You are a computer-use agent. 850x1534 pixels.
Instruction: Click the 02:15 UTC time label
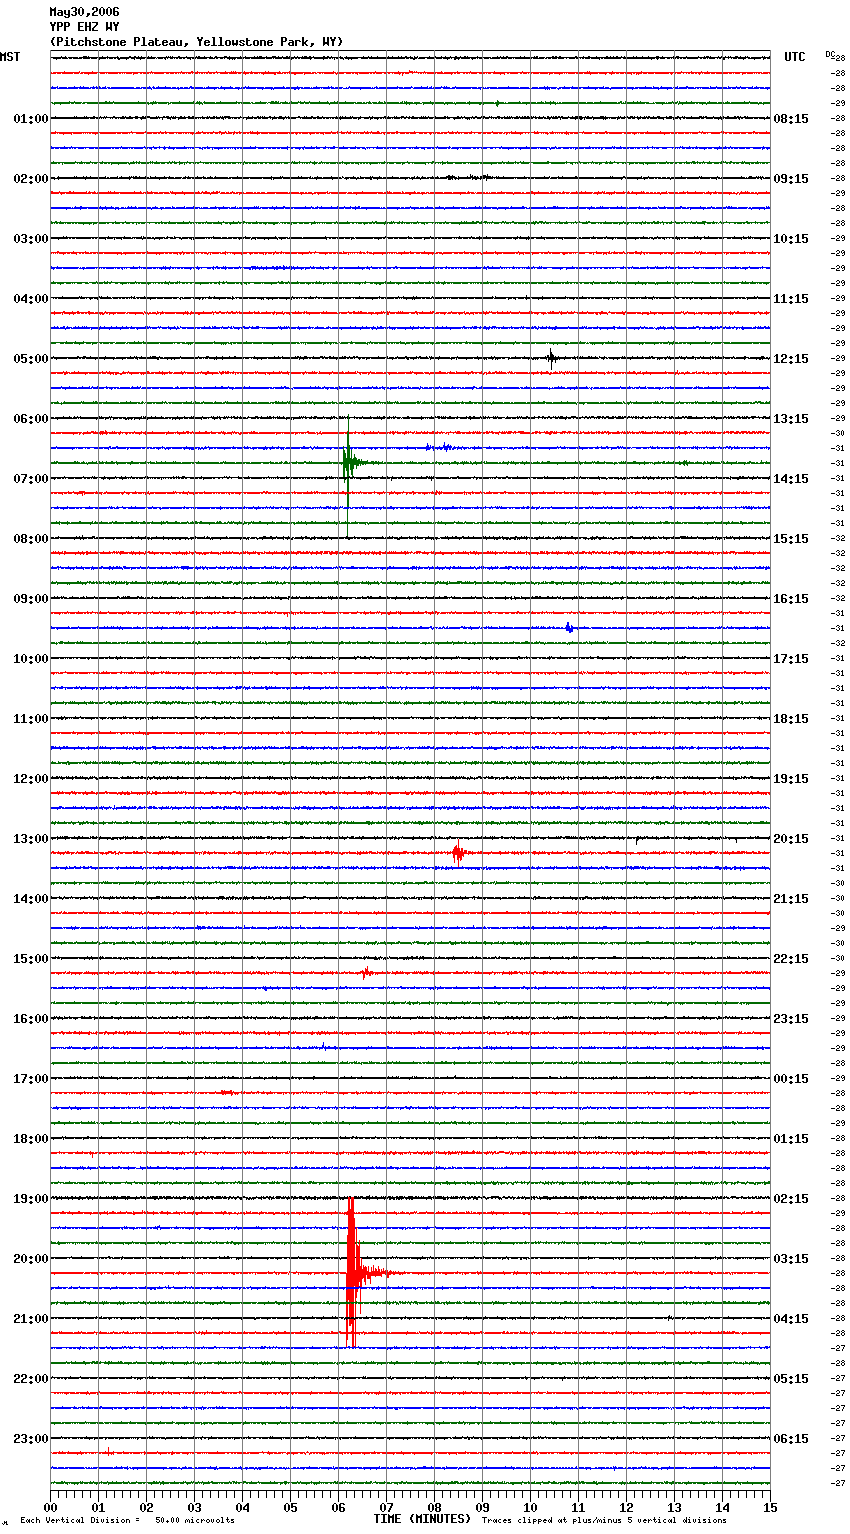[x=791, y=1199]
